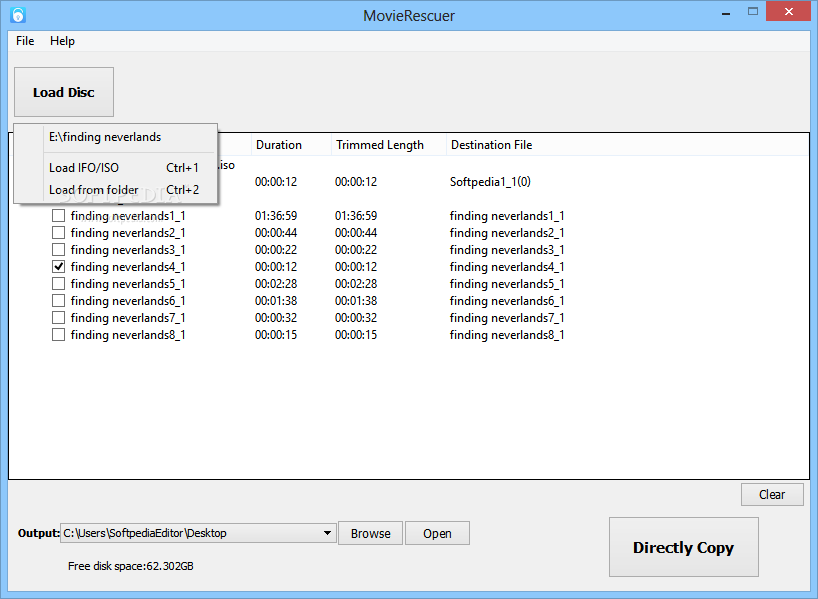Click destination file finding neverlands1_1
Image resolution: width=818 pixels, height=599 pixels.
pyautogui.click(x=507, y=216)
